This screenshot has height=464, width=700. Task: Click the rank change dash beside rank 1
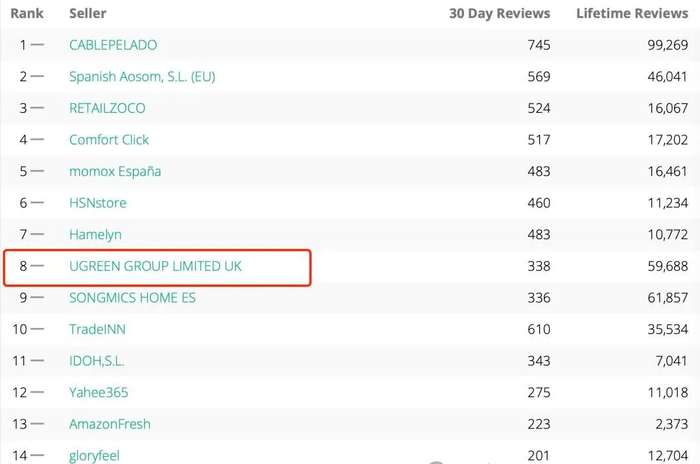(38, 45)
